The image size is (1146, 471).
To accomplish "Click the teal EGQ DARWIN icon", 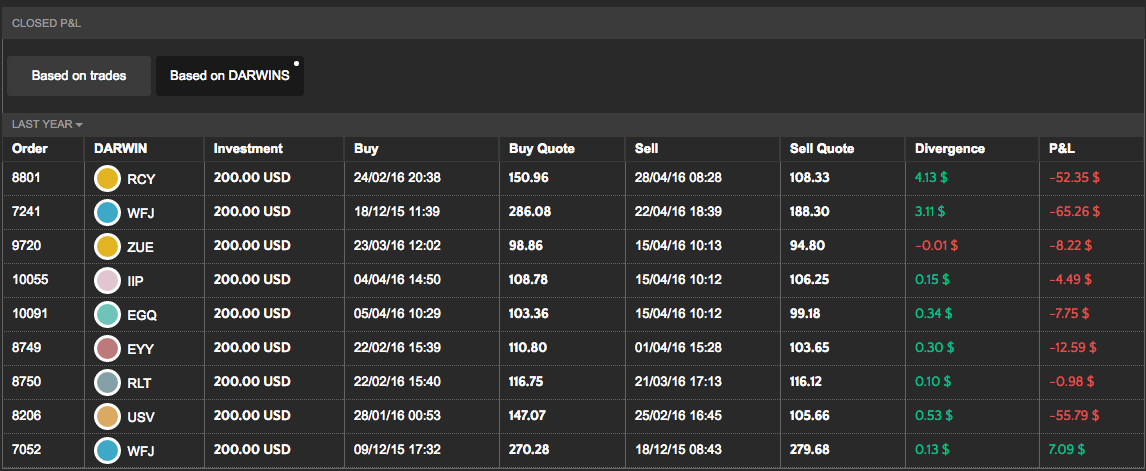I will pyautogui.click(x=107, y=315).
